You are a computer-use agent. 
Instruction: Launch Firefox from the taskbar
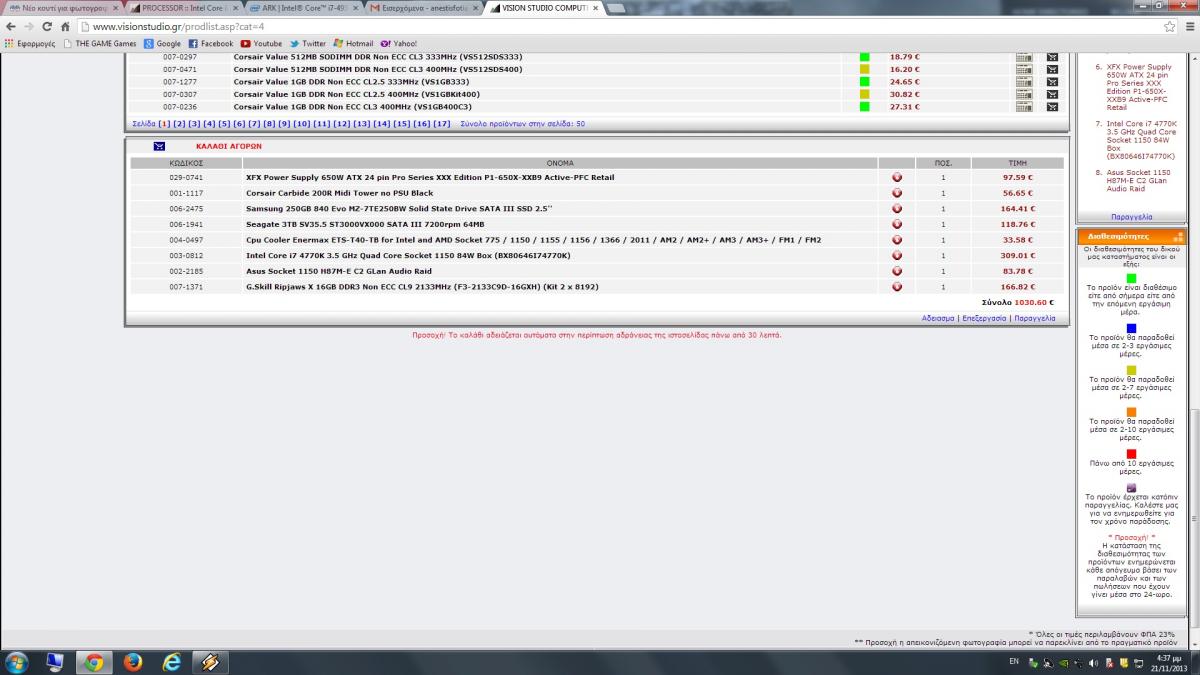pyautogui.click(x=132, y=662)
